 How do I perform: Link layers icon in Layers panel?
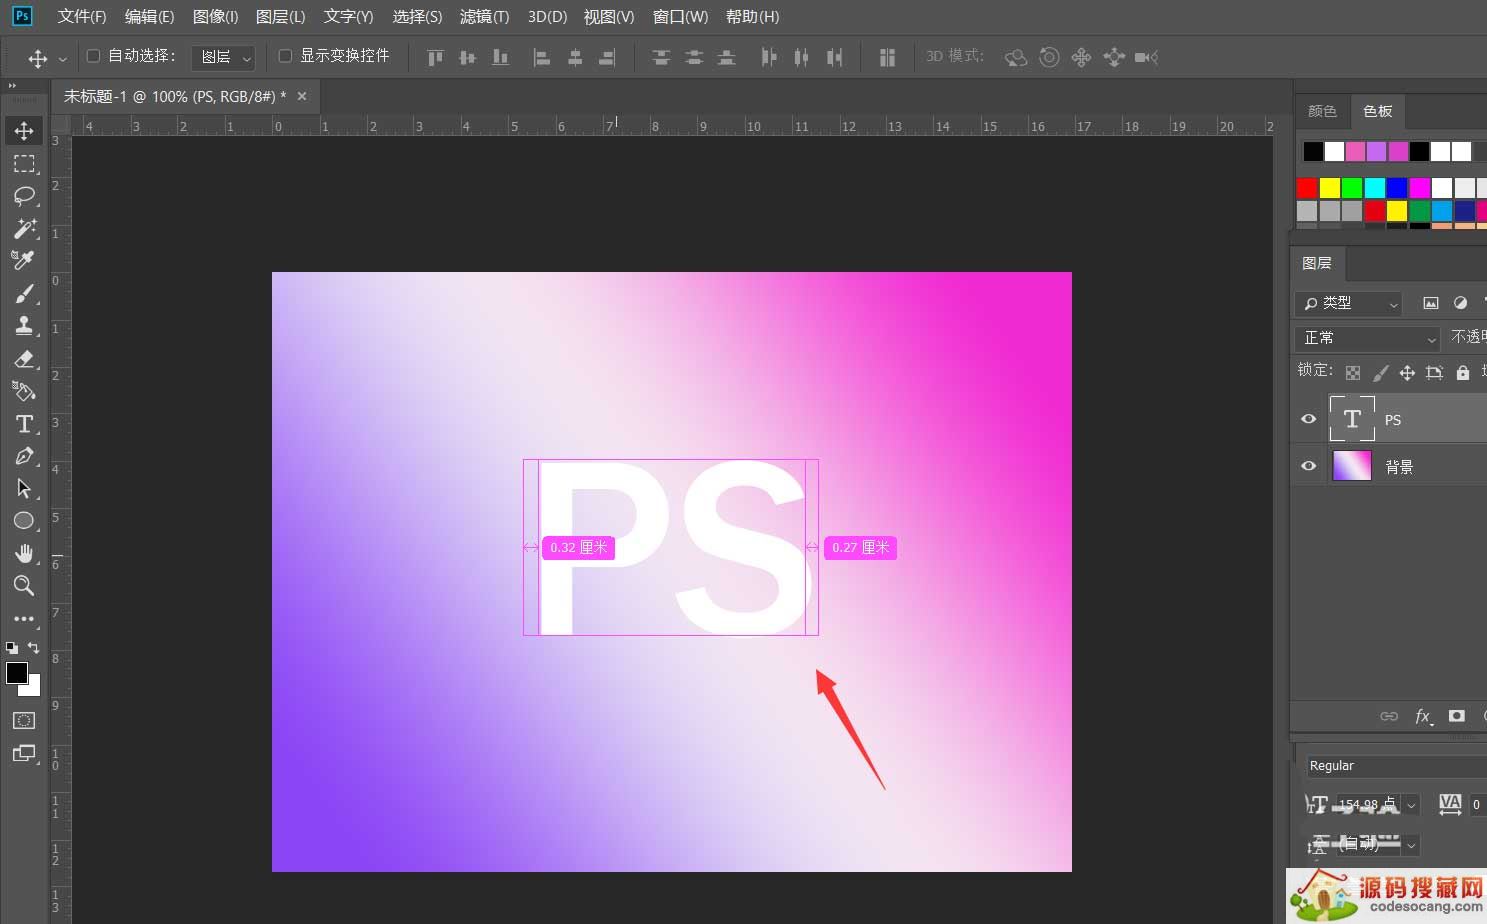point(1389,716)
